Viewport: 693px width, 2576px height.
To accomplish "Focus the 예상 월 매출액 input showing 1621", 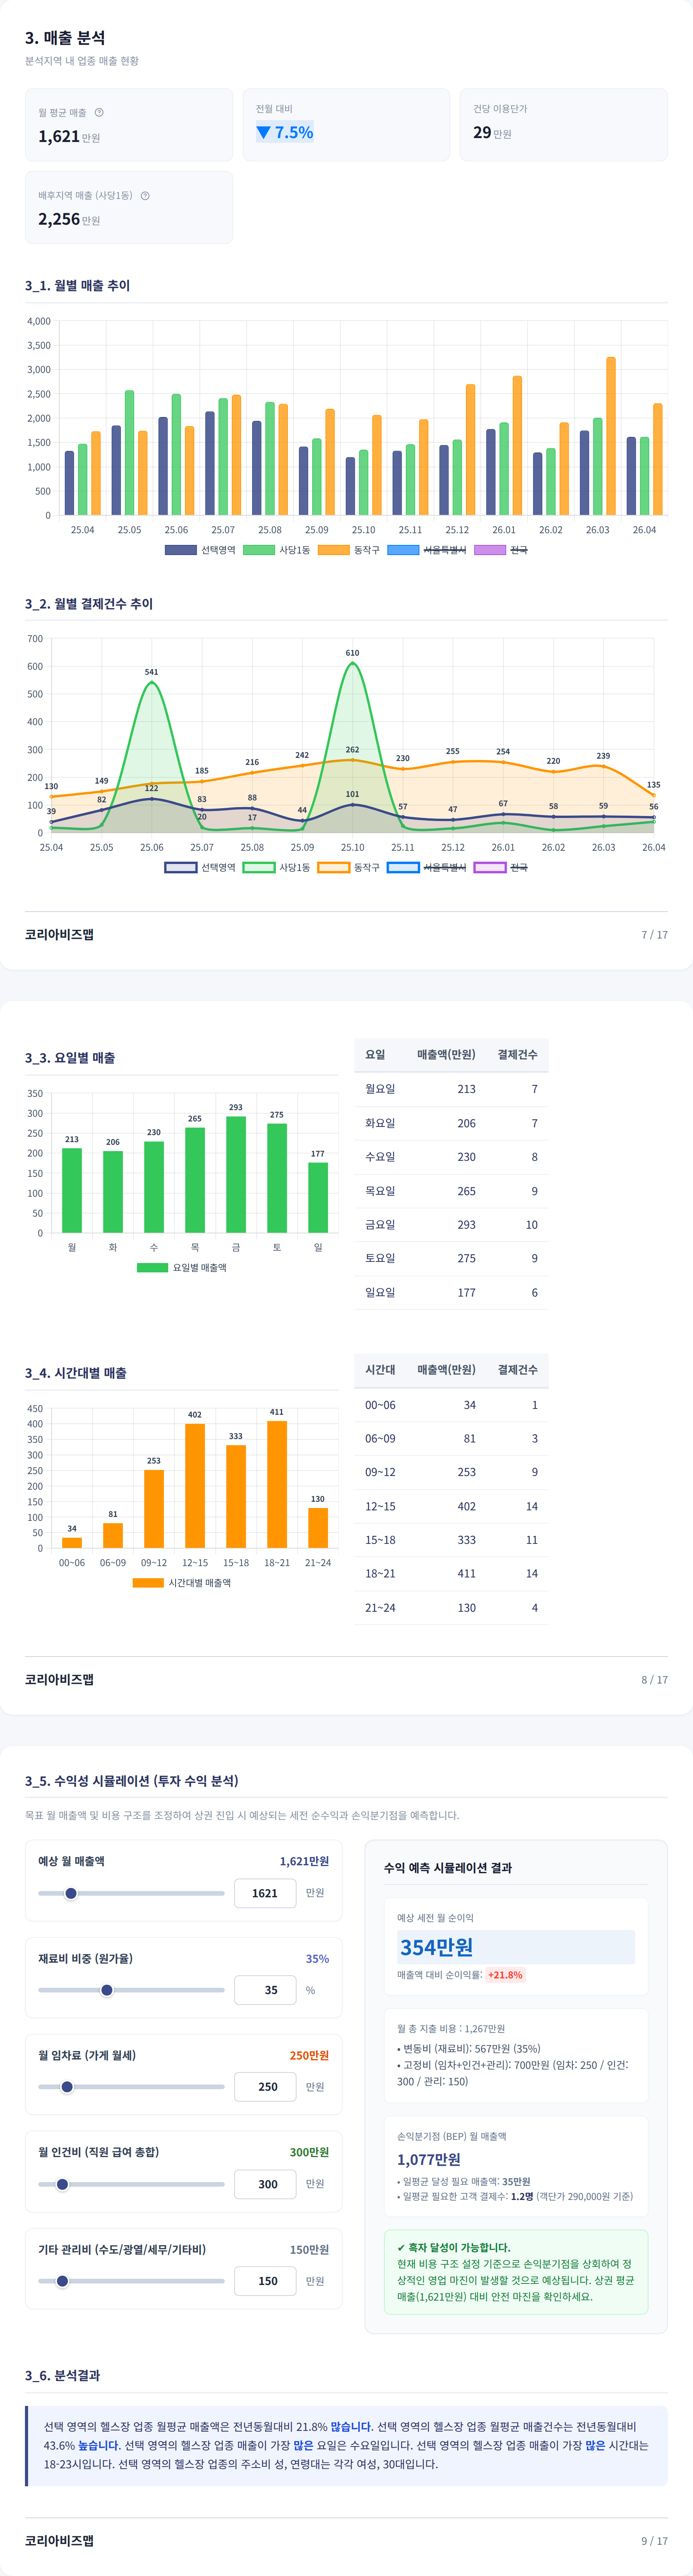I will 265,1893.
